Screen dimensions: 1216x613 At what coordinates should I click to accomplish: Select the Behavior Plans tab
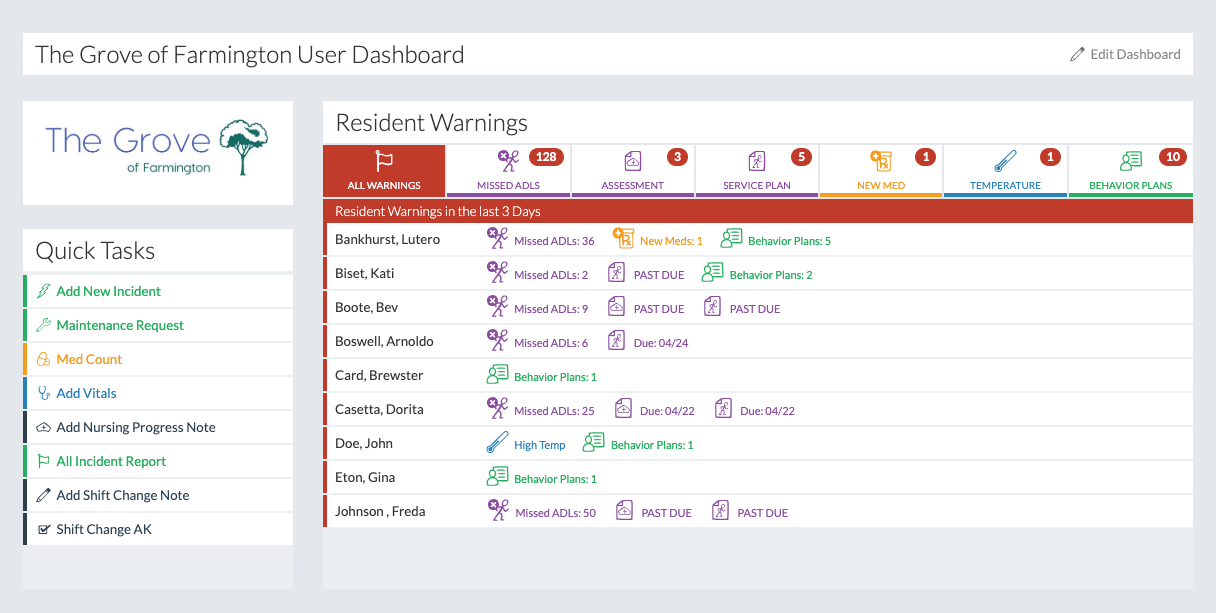click(1130, 170)
